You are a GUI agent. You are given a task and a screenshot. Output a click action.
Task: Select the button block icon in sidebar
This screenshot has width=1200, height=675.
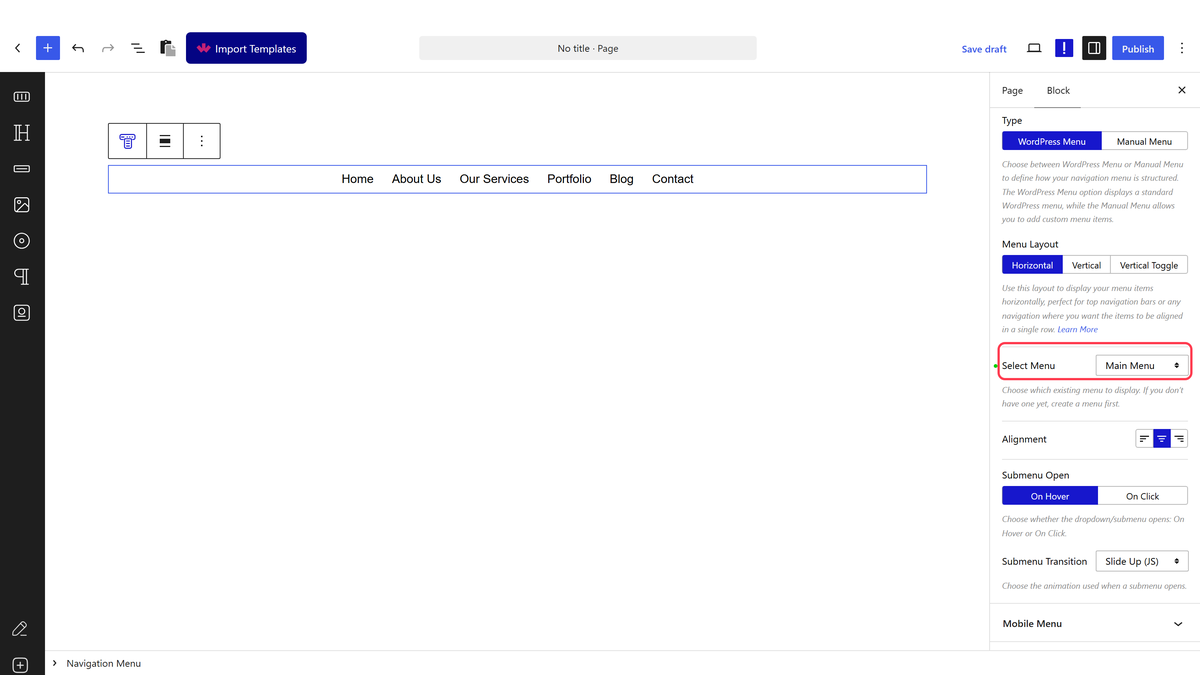click(22, 169)
